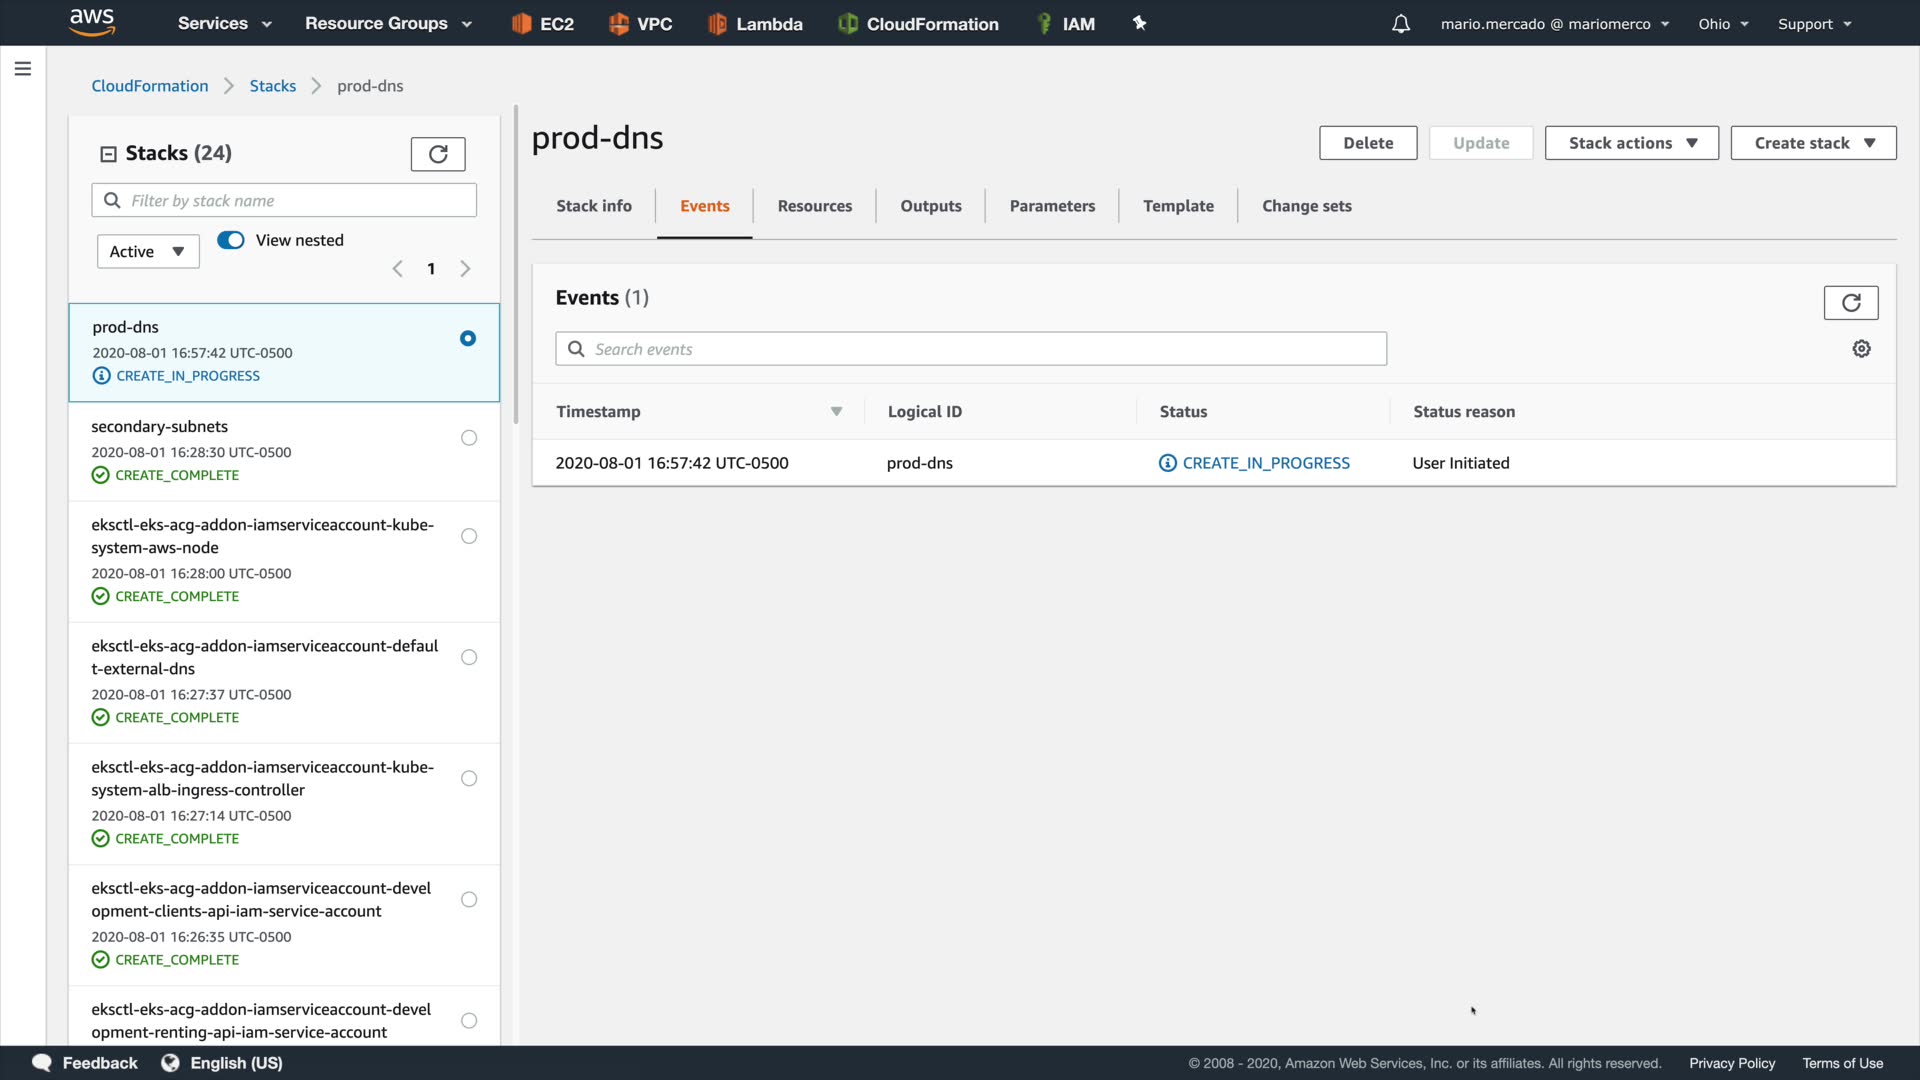Collapse the Stacks panel icon
1920x1080 pixels.
(108, 154)
